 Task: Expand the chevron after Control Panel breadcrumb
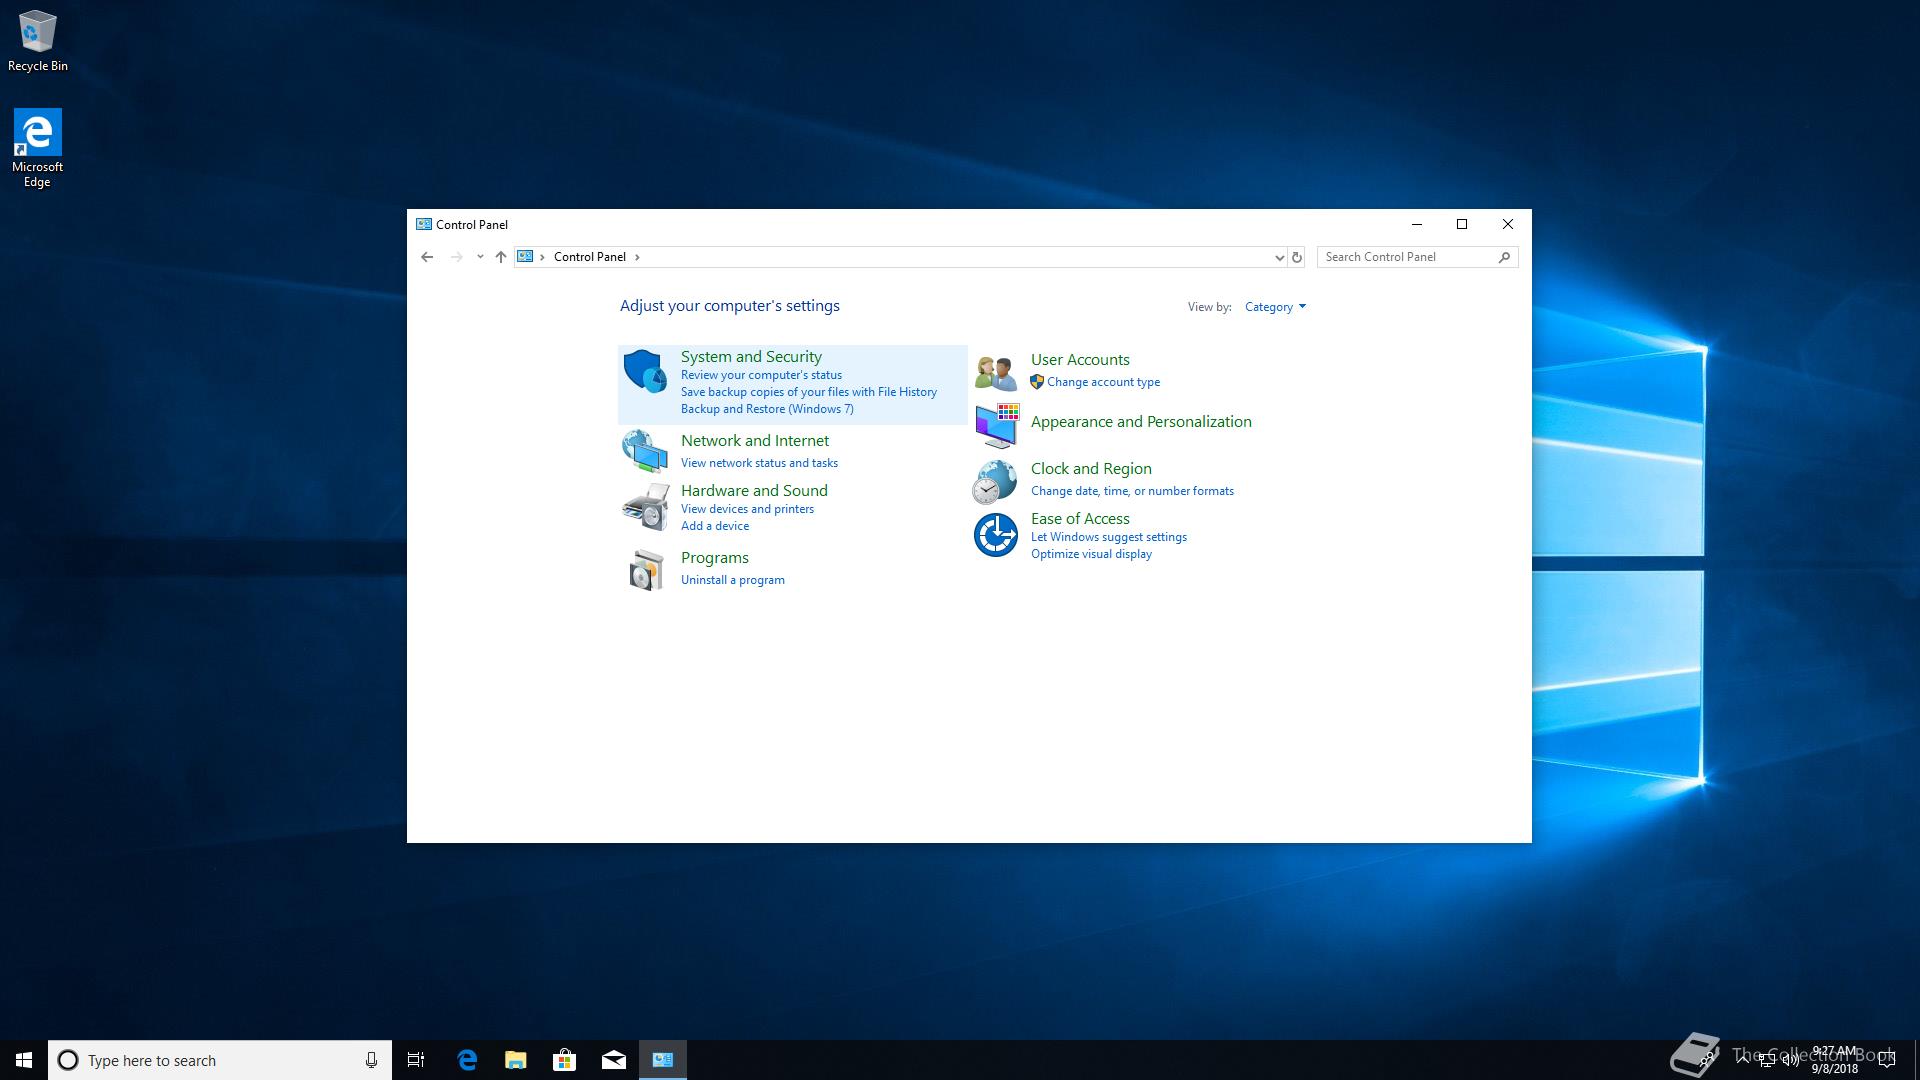(637, 257)
